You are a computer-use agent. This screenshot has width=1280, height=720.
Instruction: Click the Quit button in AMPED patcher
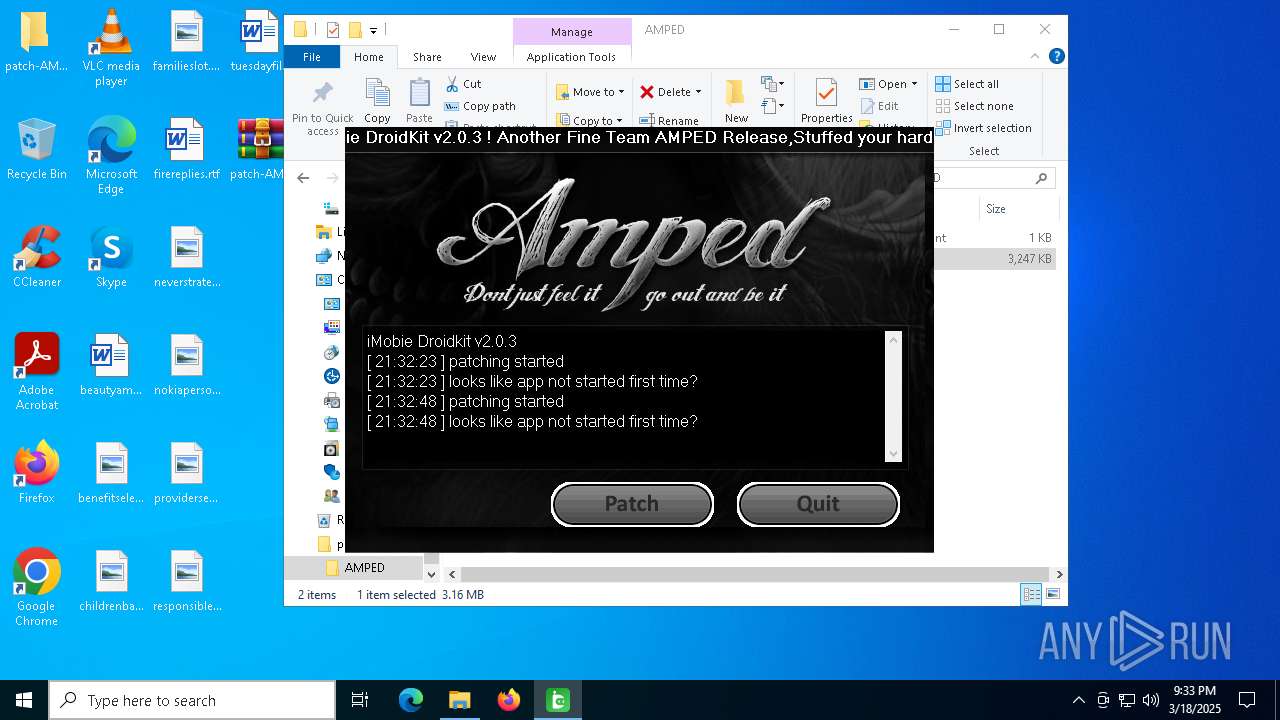[818, 504]
